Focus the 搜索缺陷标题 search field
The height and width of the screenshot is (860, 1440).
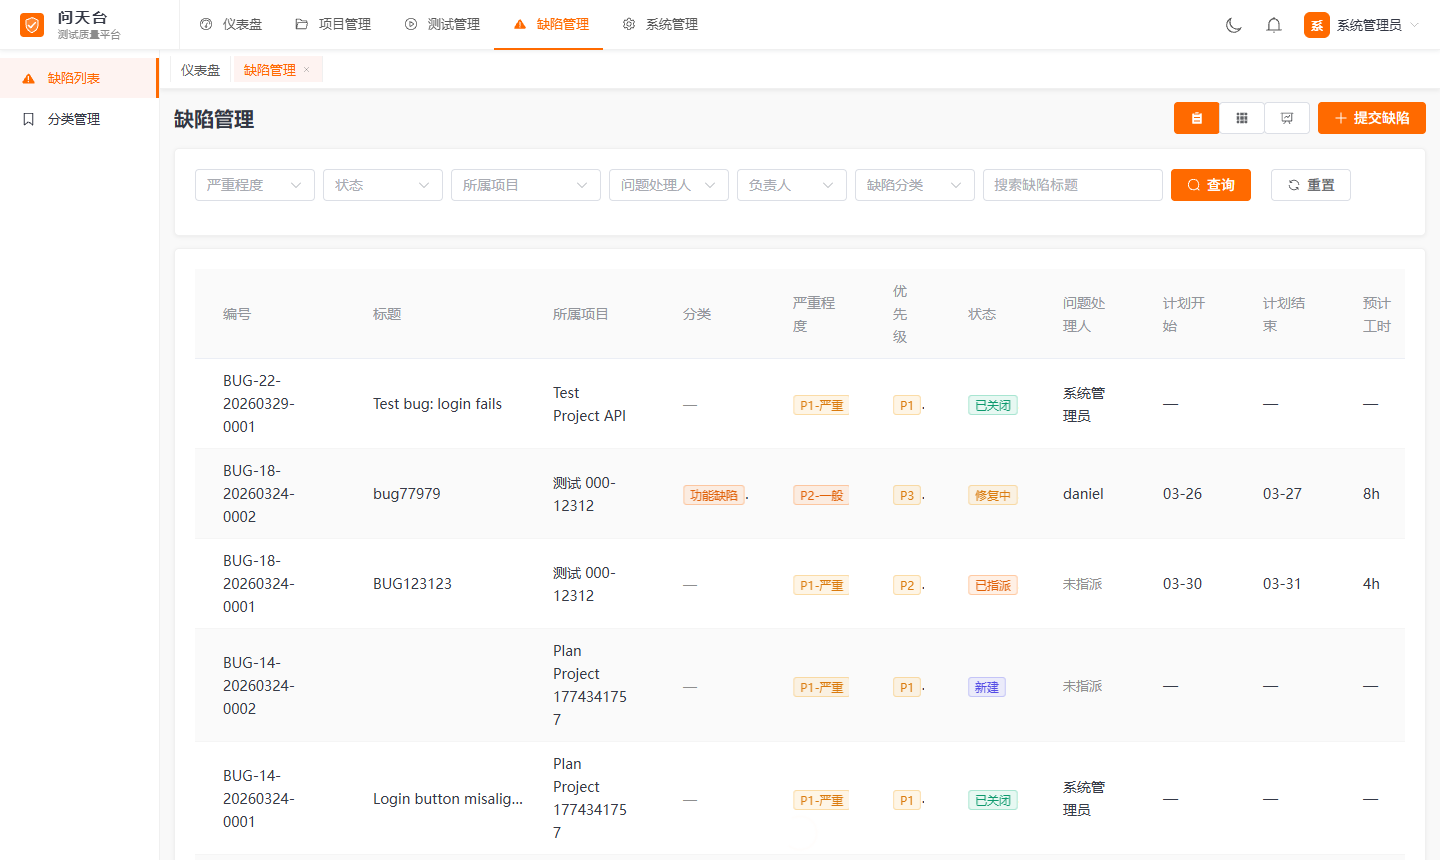point(1073,185)
